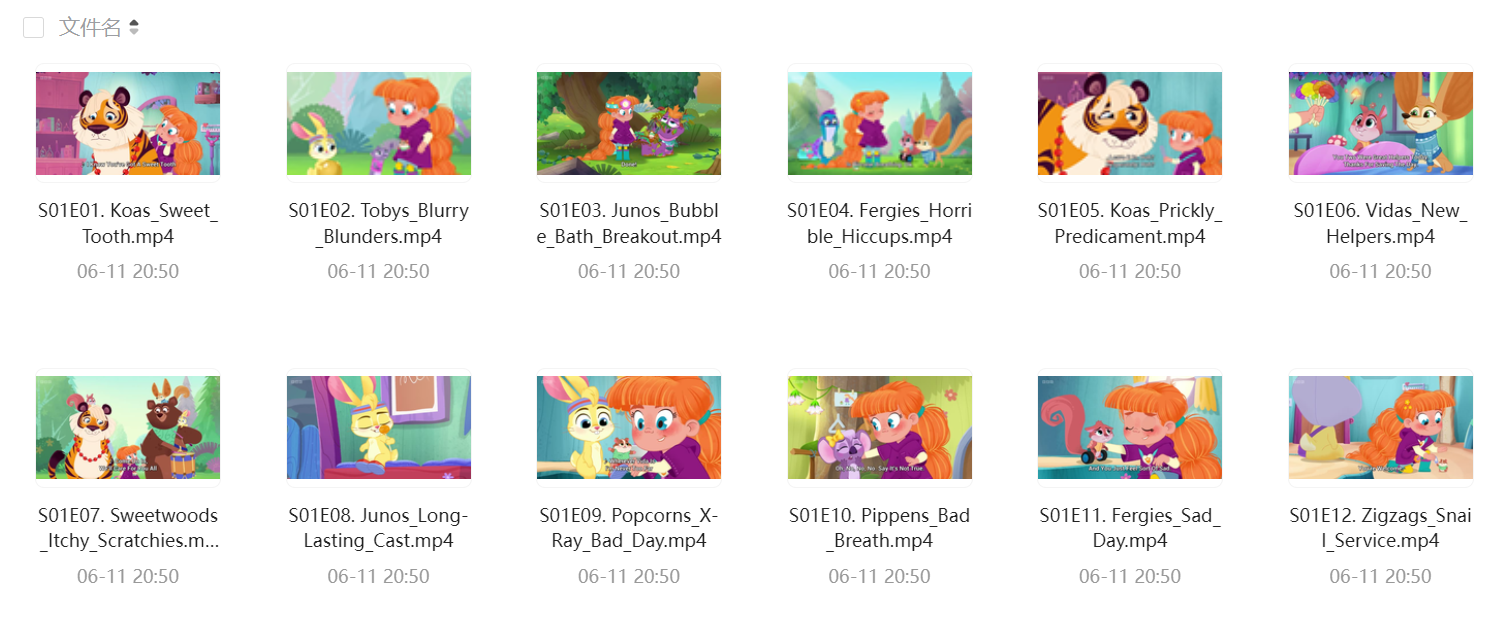The image size is (1496, 636).
Task: Sort files using the 文件名 sort arrows
Action: click(134, 28)
